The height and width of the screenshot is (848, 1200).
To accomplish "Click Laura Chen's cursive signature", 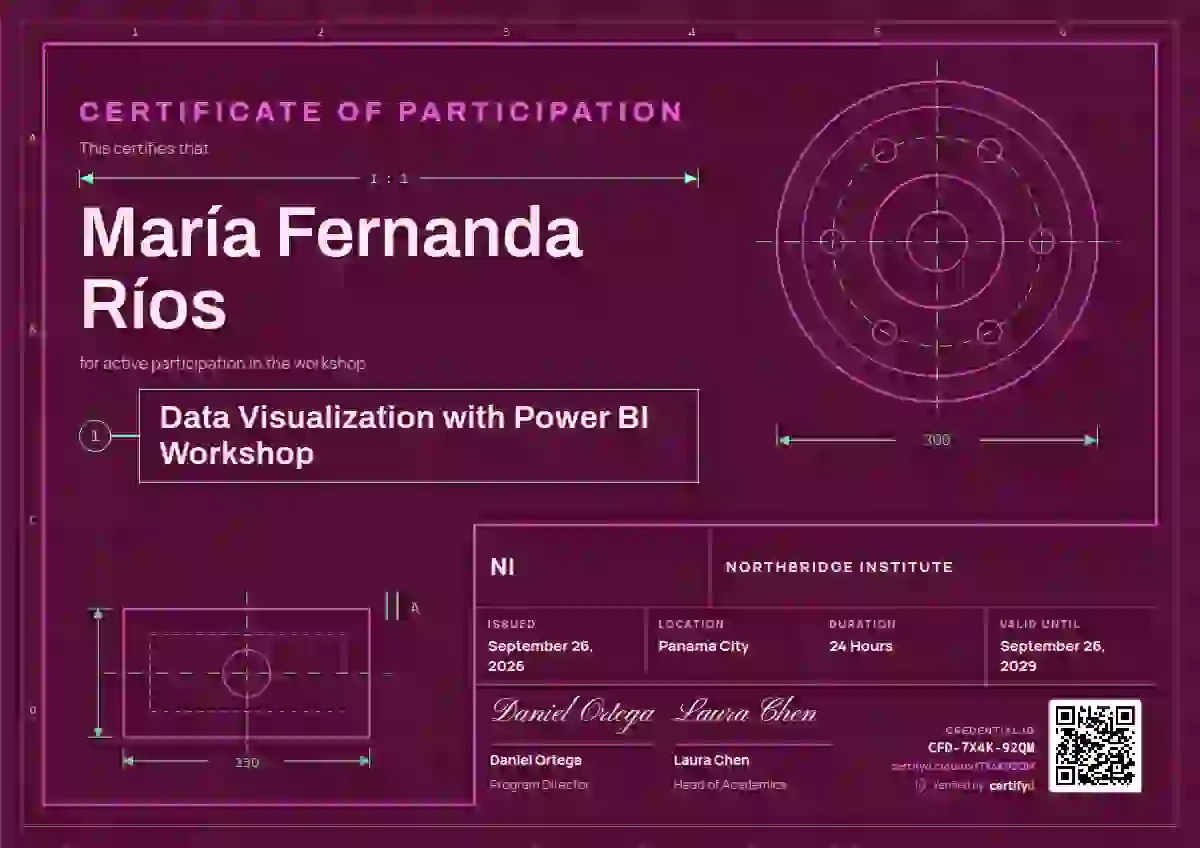I will pyautogui.click(x=746, y=712).
